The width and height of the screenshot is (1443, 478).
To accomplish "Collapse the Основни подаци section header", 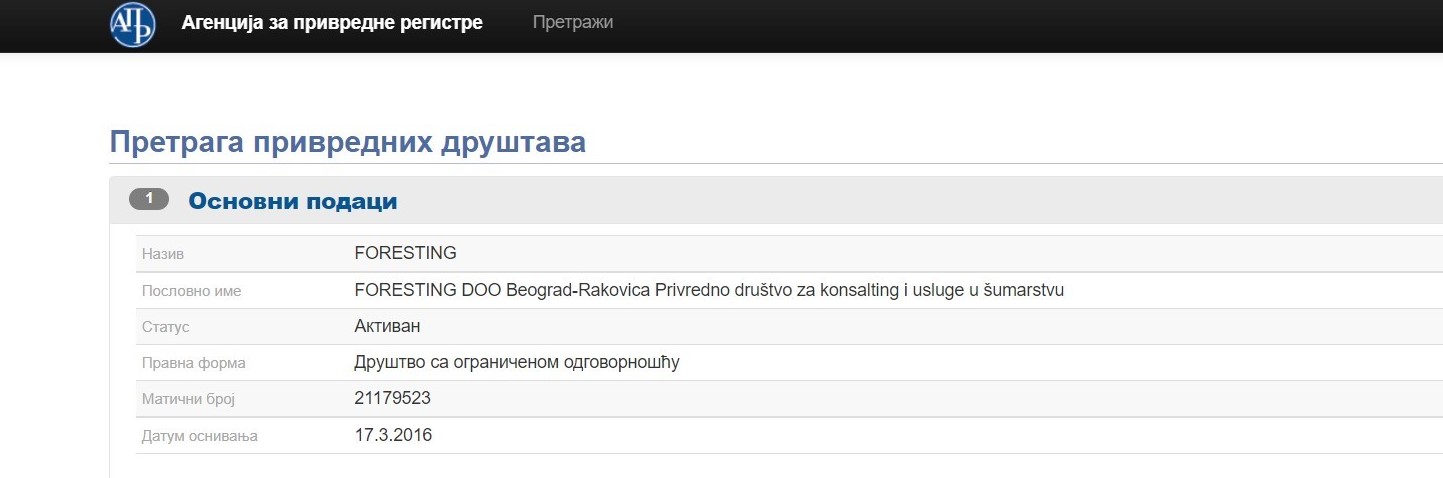I will [776, 200].
